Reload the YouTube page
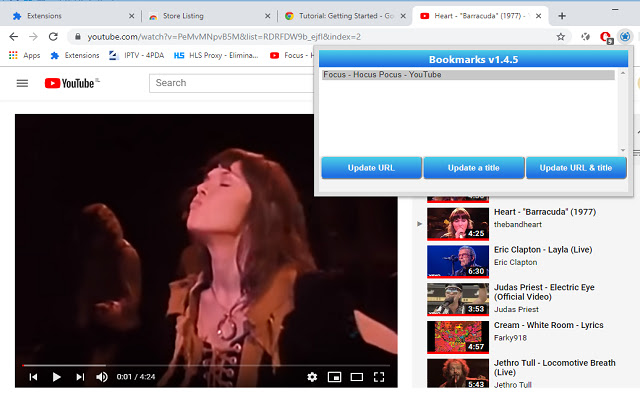640x400 pixels. (x=53, y=37)
